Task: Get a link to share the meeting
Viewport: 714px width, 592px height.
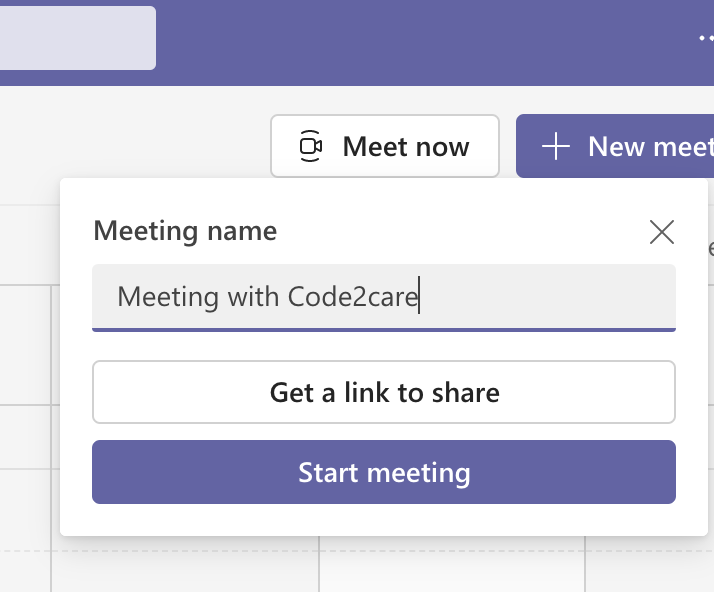Action: click(x=384, y=392)
